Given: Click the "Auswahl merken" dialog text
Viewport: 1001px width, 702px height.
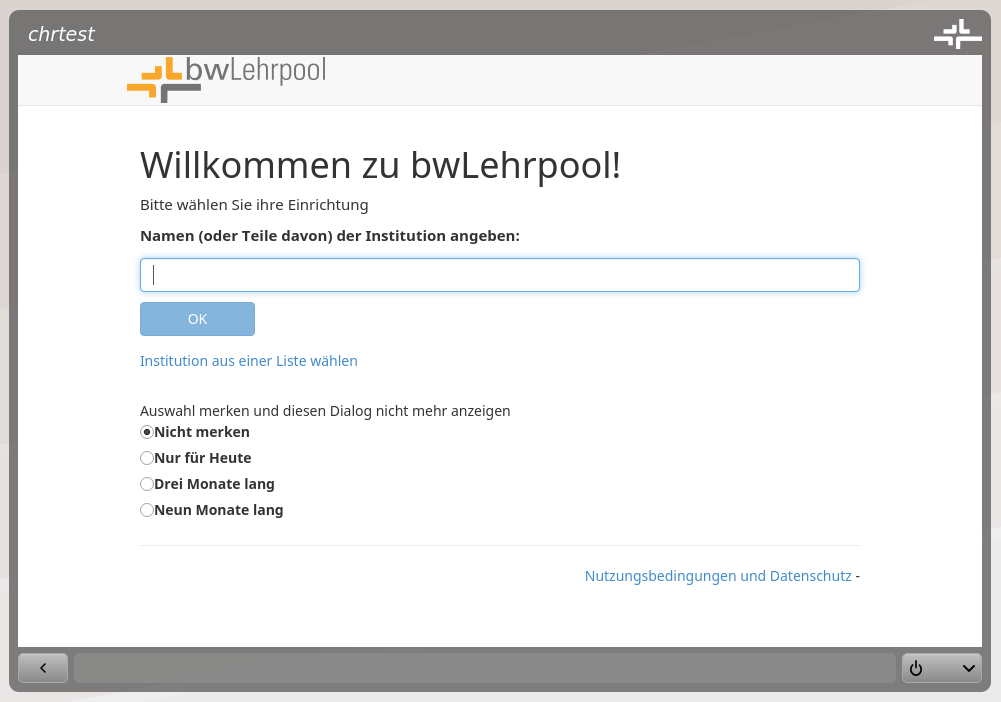Looking at the screenshot, I should (x=325, y=410).
